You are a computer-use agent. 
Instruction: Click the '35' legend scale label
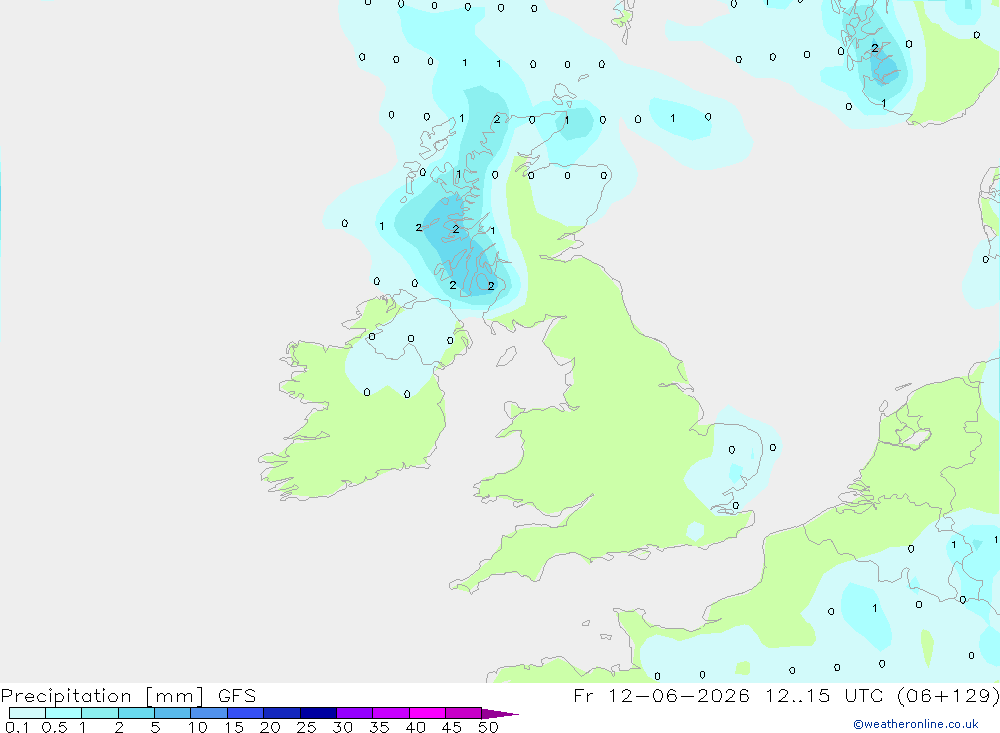pos(379,727)
